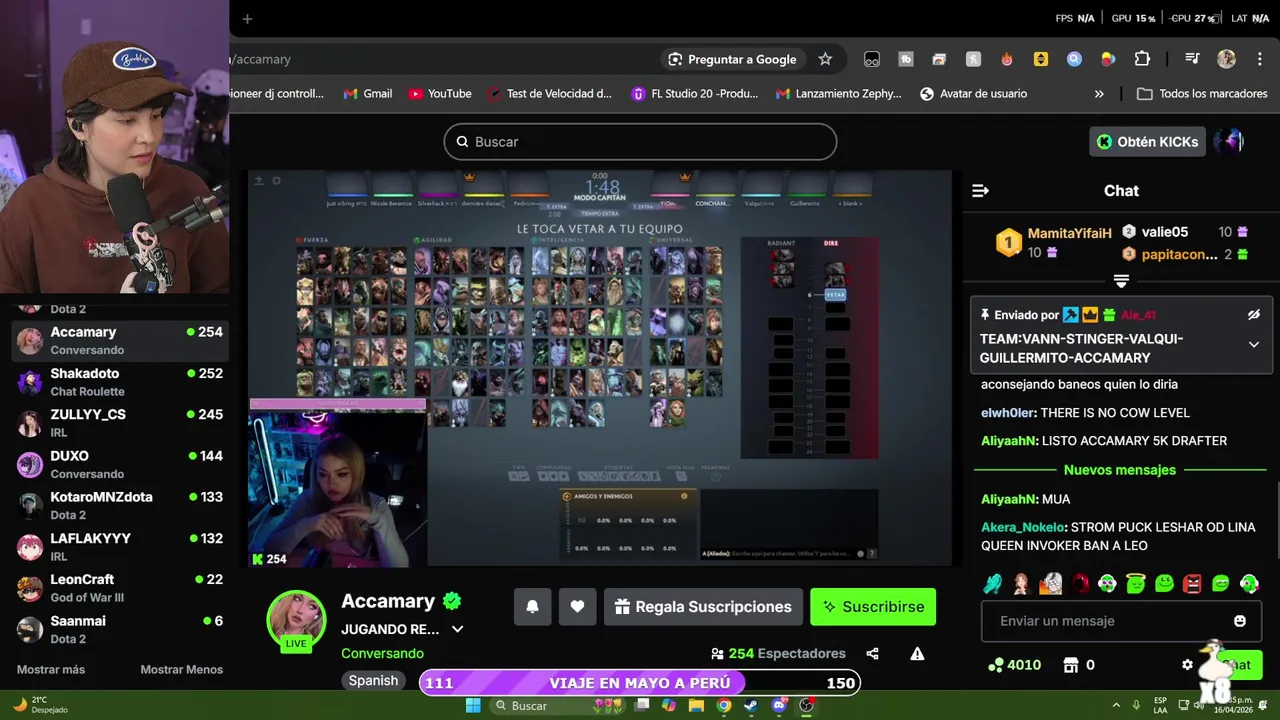Viewport: 1280px width, 720px height.
Task: Click the Nuevos mensajes divider link
Action: tap(1120, 470)
